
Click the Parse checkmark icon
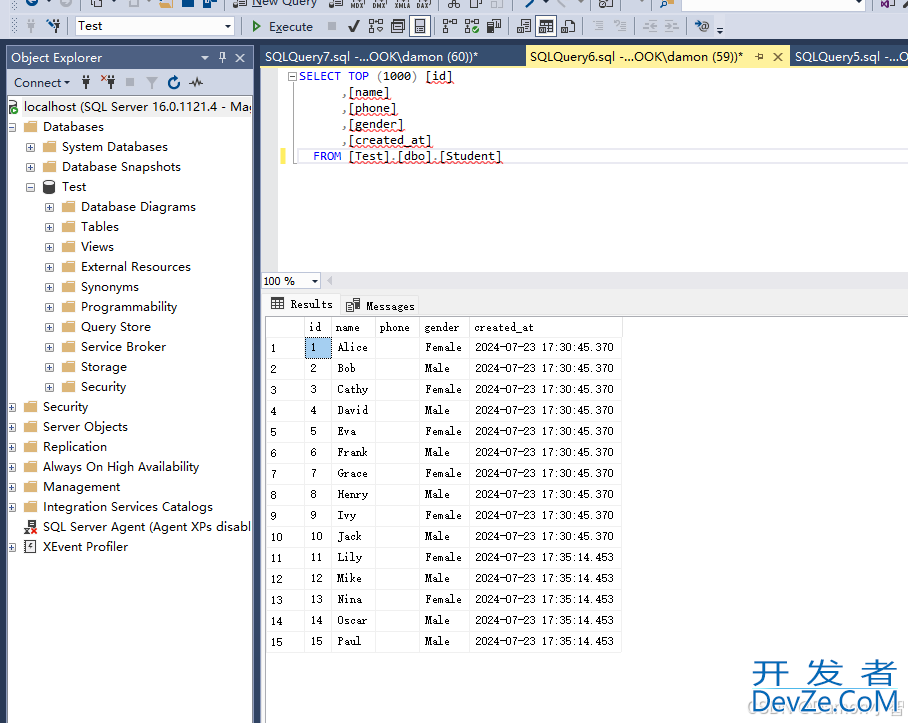[x=353, y=27]
